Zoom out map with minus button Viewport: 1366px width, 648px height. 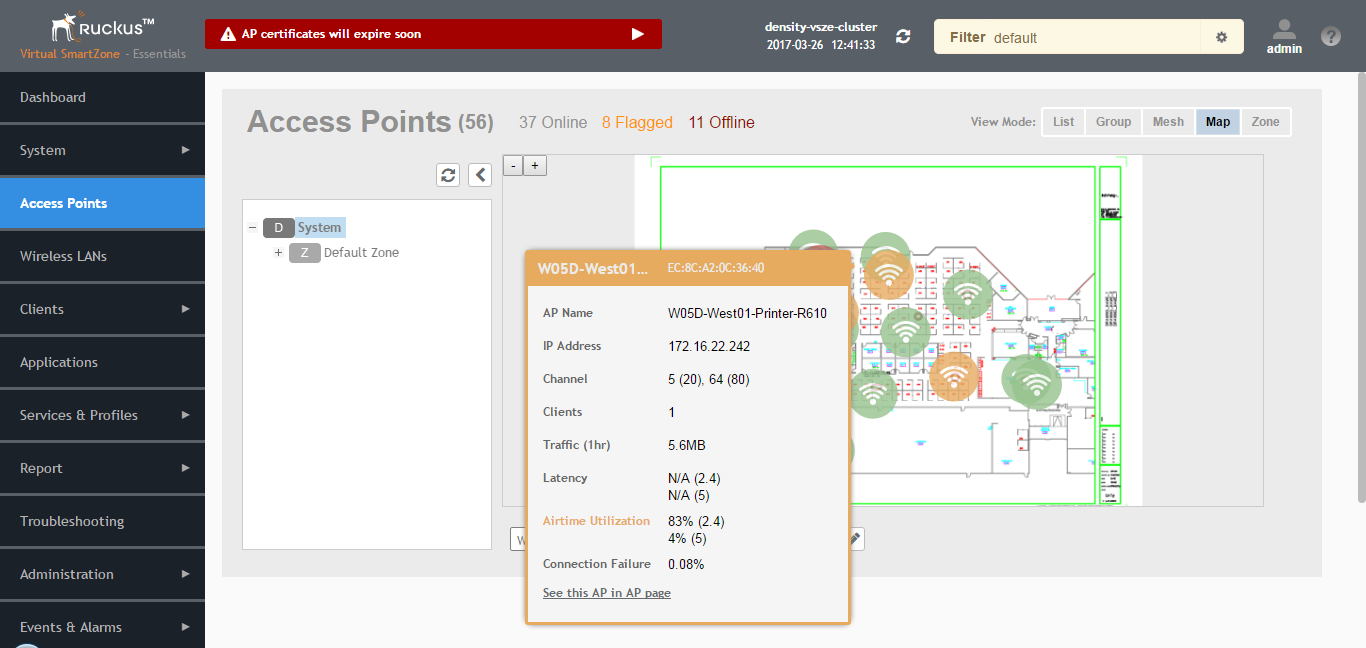(513, 165)
